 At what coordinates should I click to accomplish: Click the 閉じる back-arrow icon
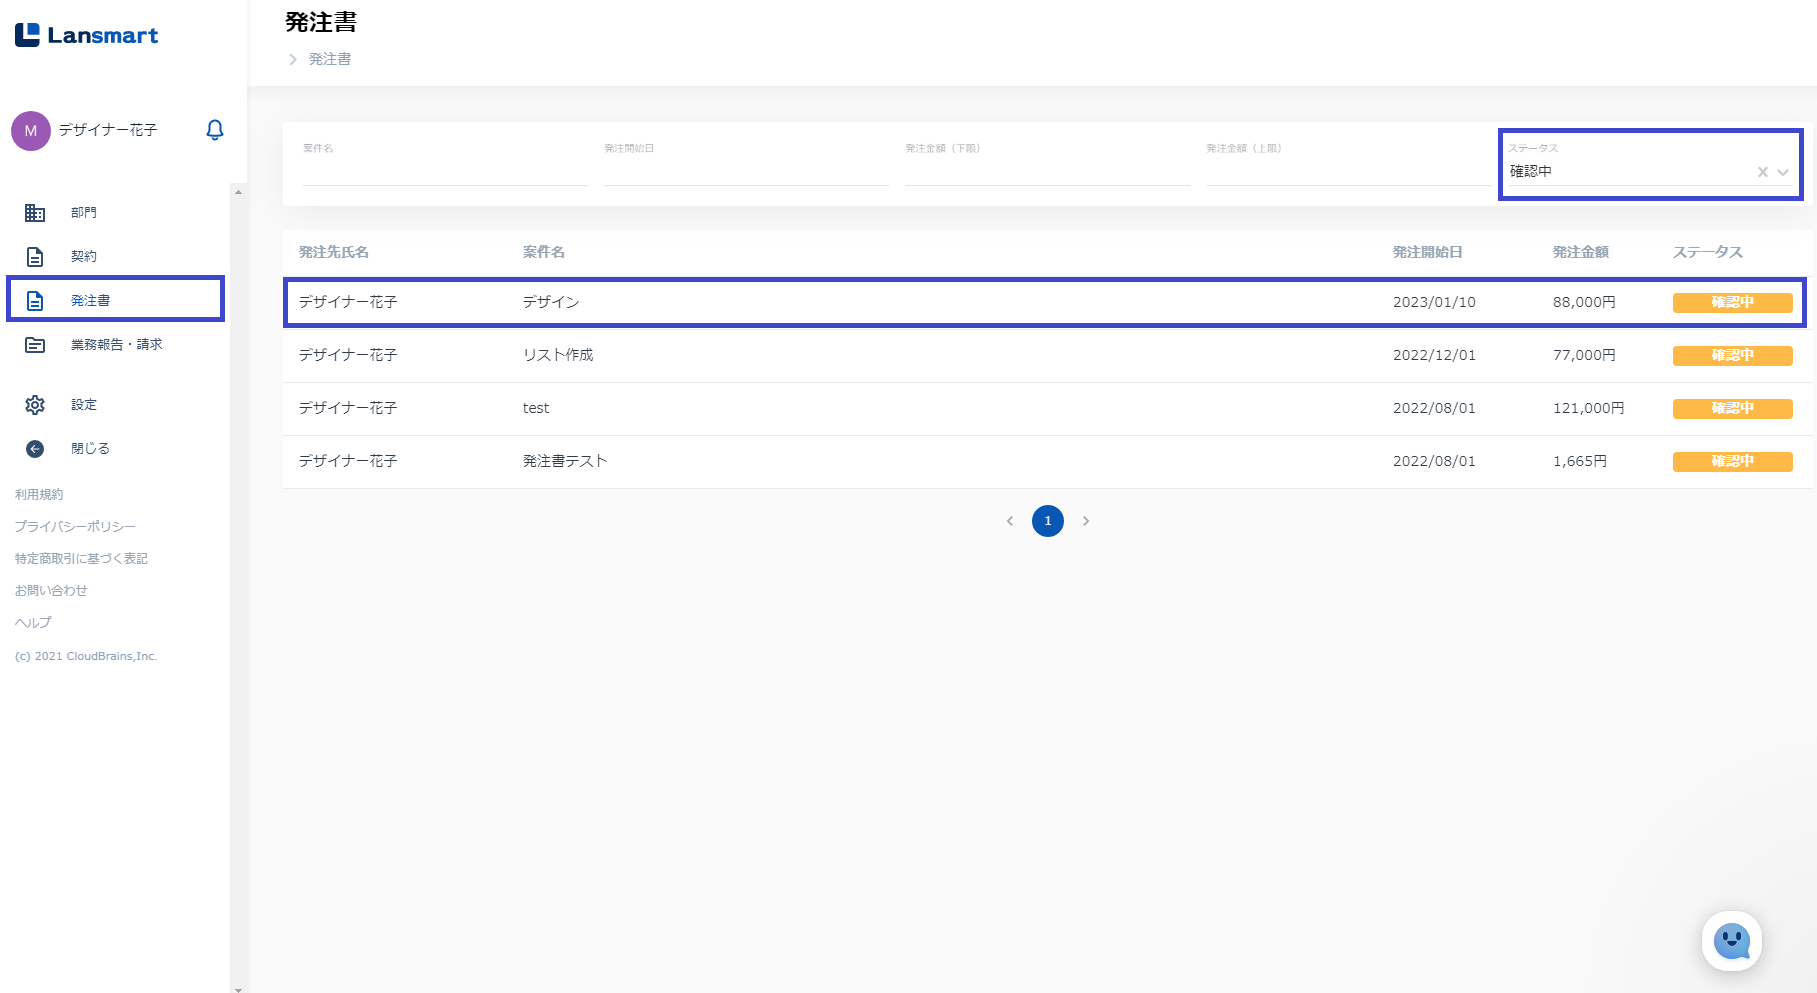[x=35, y=449]
